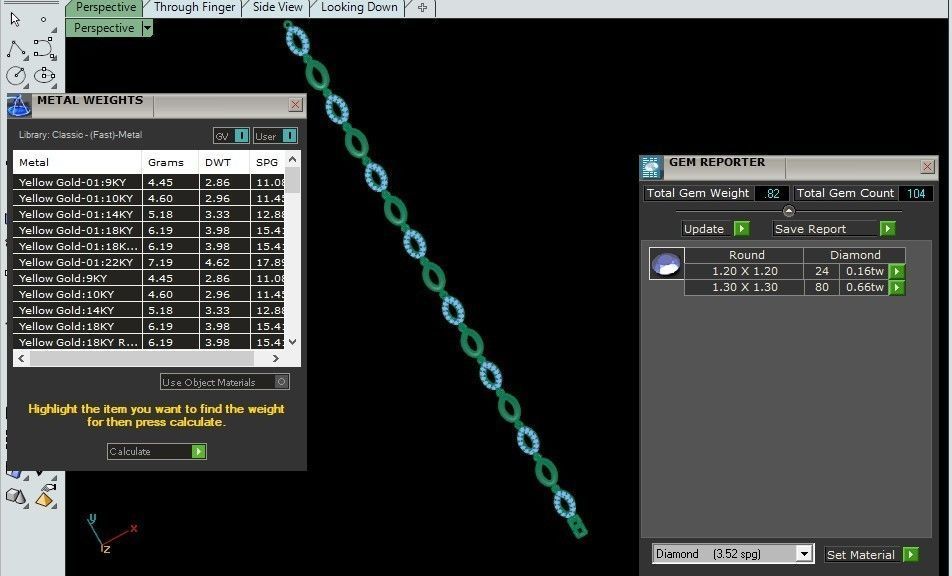
Task: Click the Round column header in Gem Reporter
Action: [746, 255]
